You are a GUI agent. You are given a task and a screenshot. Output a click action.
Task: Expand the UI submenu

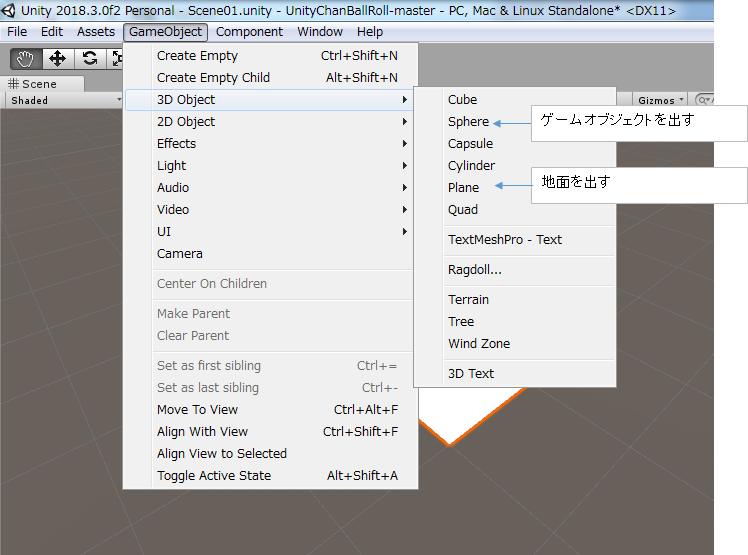[271, 231]
